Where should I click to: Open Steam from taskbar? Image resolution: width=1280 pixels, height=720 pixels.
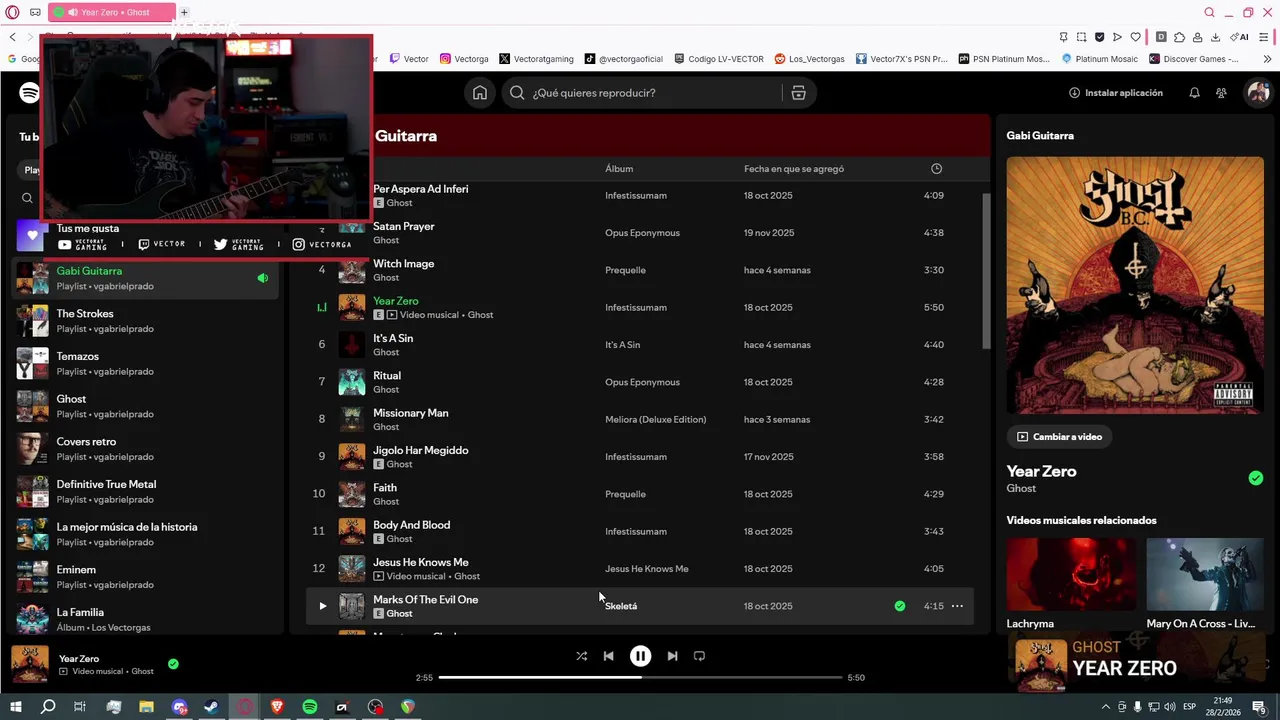[212, 707]
